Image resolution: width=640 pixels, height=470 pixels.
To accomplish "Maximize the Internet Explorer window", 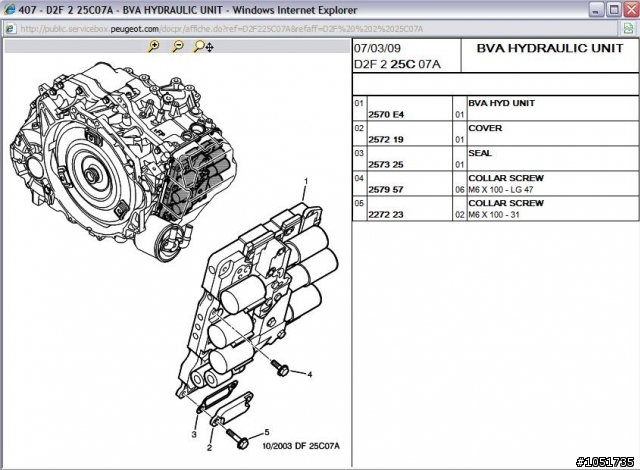I will (x=613, y=10).
